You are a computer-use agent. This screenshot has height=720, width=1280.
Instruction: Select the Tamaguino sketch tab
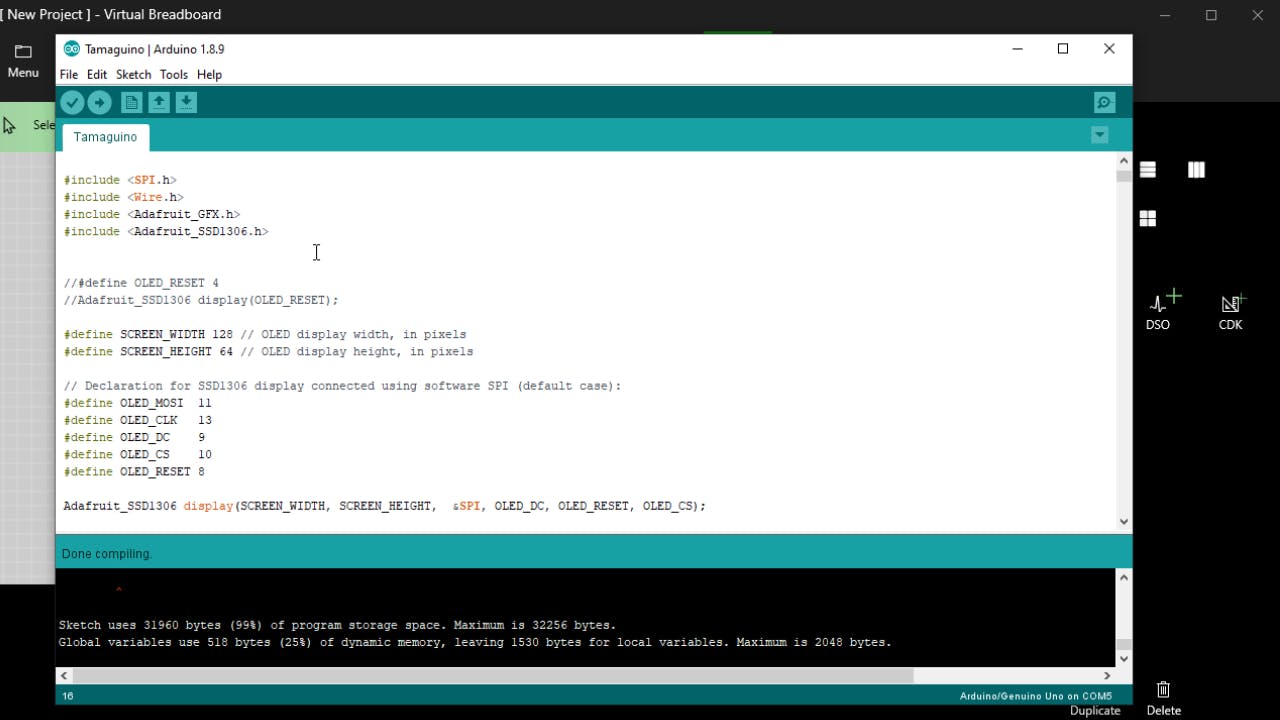[105, 137]
